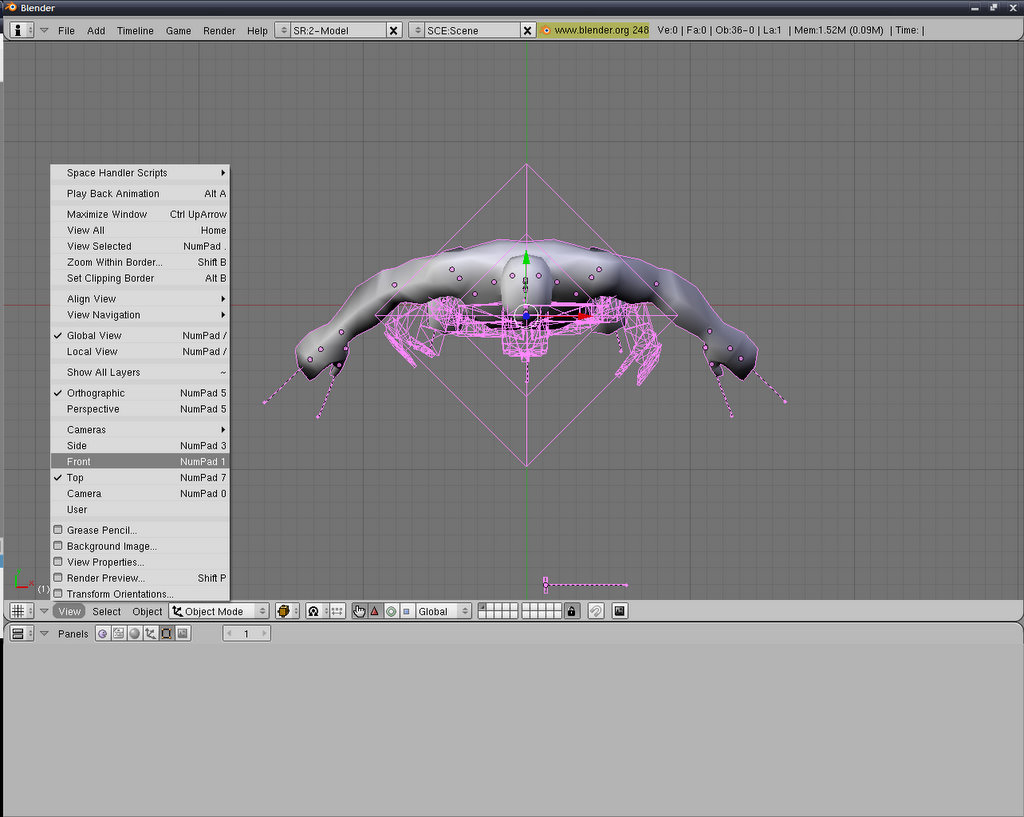Click the render this window icon
The image size is (1024, 817).
click(620, 611)
